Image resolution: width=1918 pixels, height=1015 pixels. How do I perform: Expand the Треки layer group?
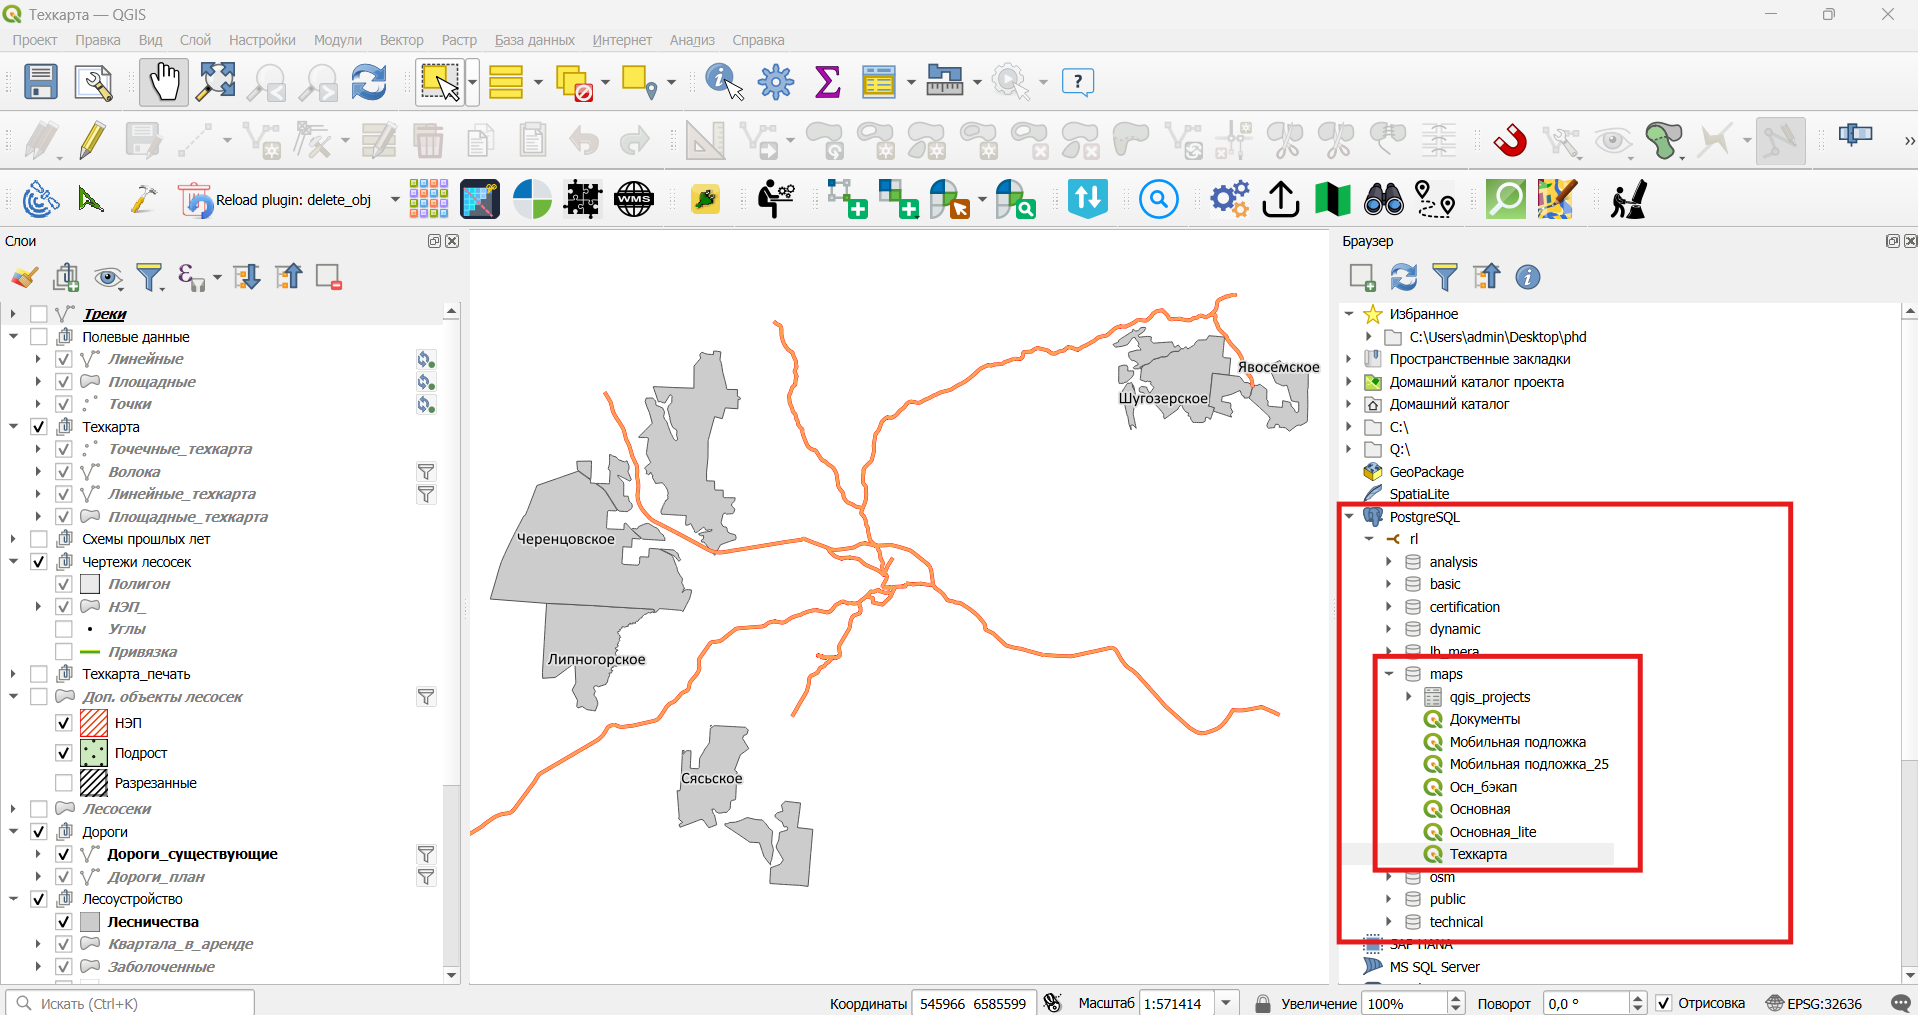point(13,314)
